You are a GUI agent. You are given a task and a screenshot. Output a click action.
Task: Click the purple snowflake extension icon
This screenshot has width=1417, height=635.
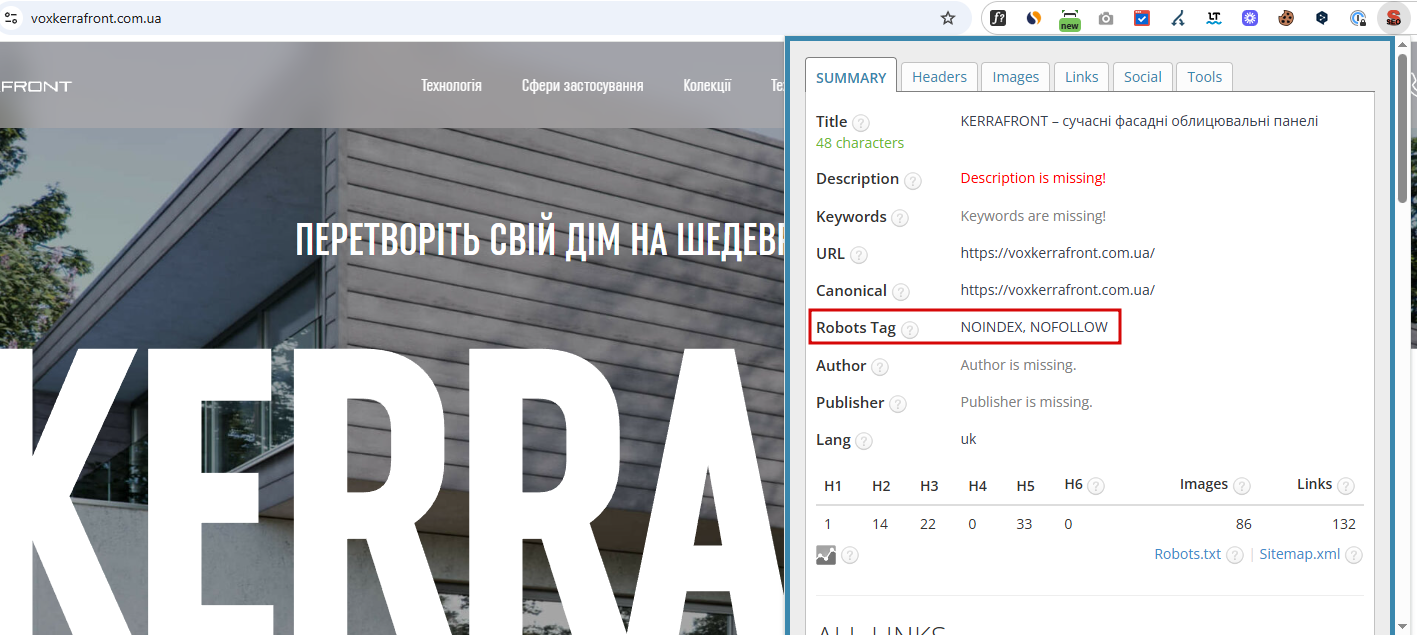coord(1250,18)
